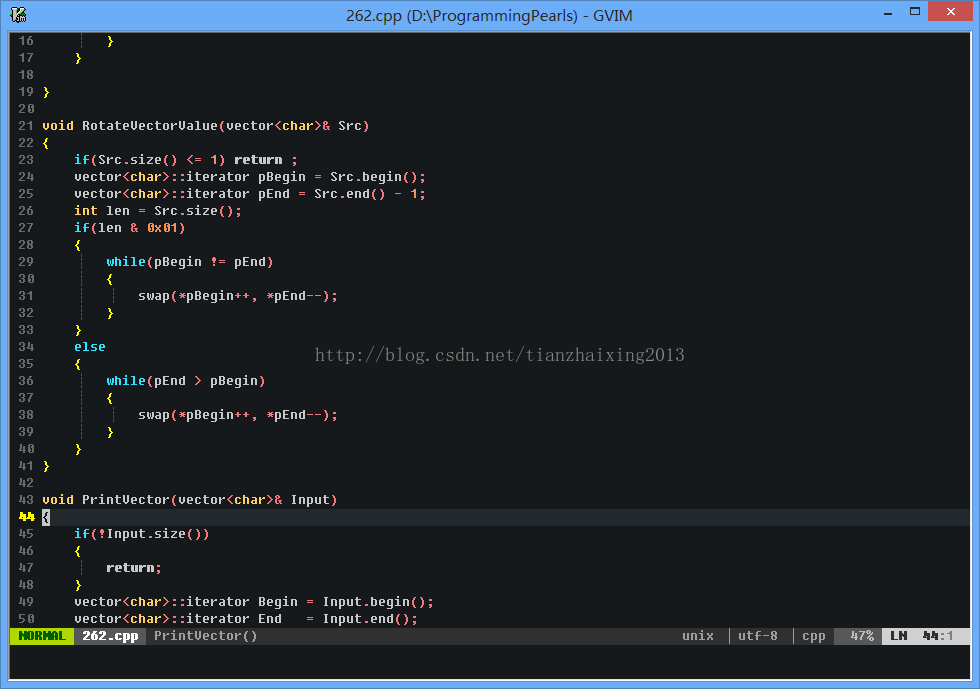Click 'if(len & 0x01)' on line 27
Viewport: 980px width, 689px height.
pyautogui.click(x=129, y=228)
